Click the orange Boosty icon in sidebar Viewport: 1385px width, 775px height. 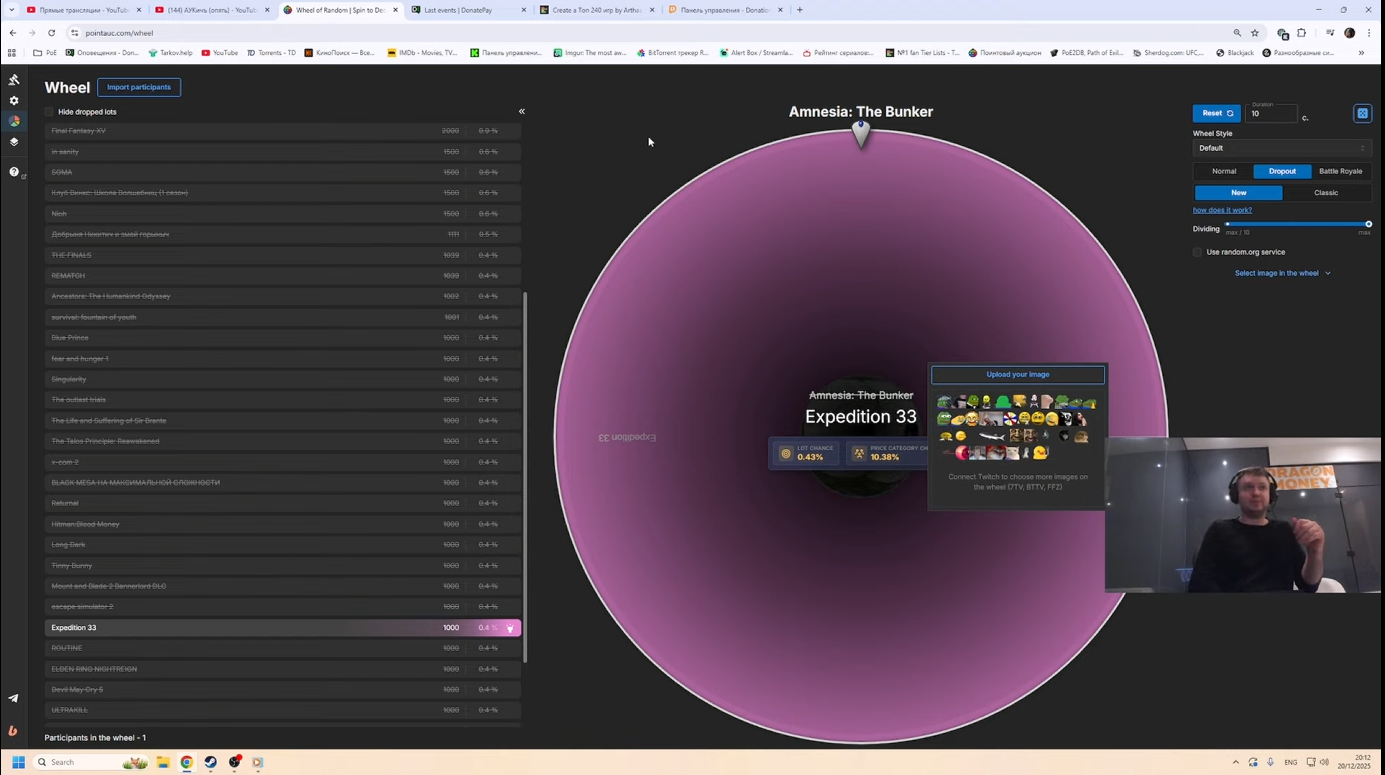point(13,731)
